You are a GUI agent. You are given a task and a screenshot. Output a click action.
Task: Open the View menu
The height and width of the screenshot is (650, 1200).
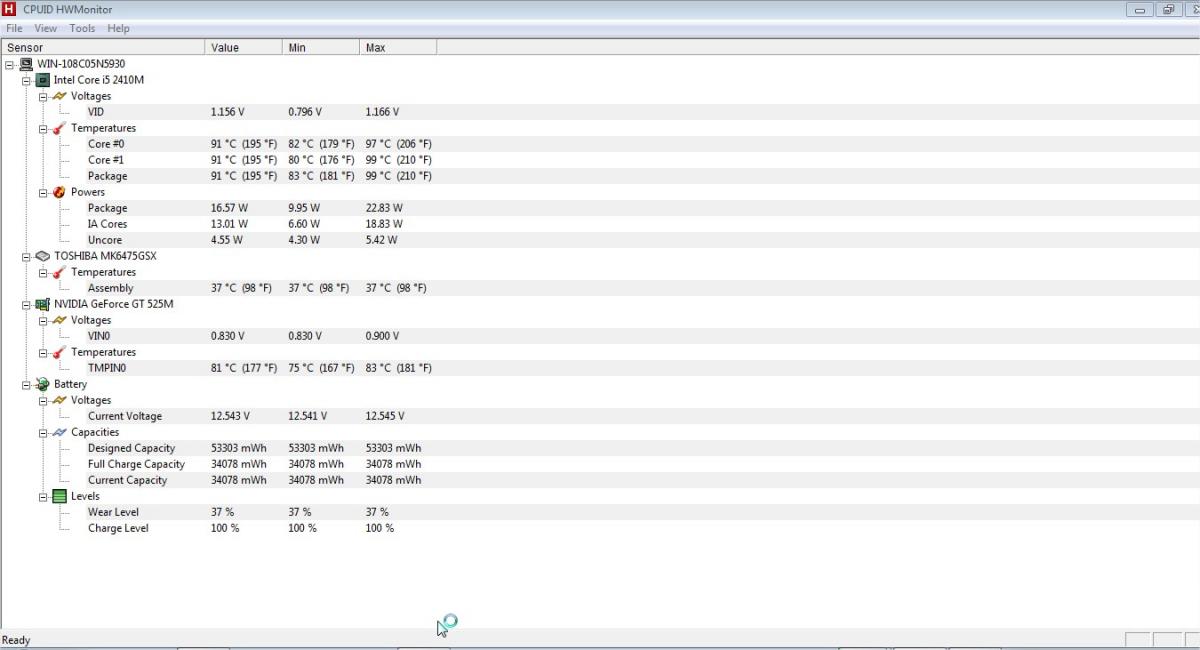[46, 28]
